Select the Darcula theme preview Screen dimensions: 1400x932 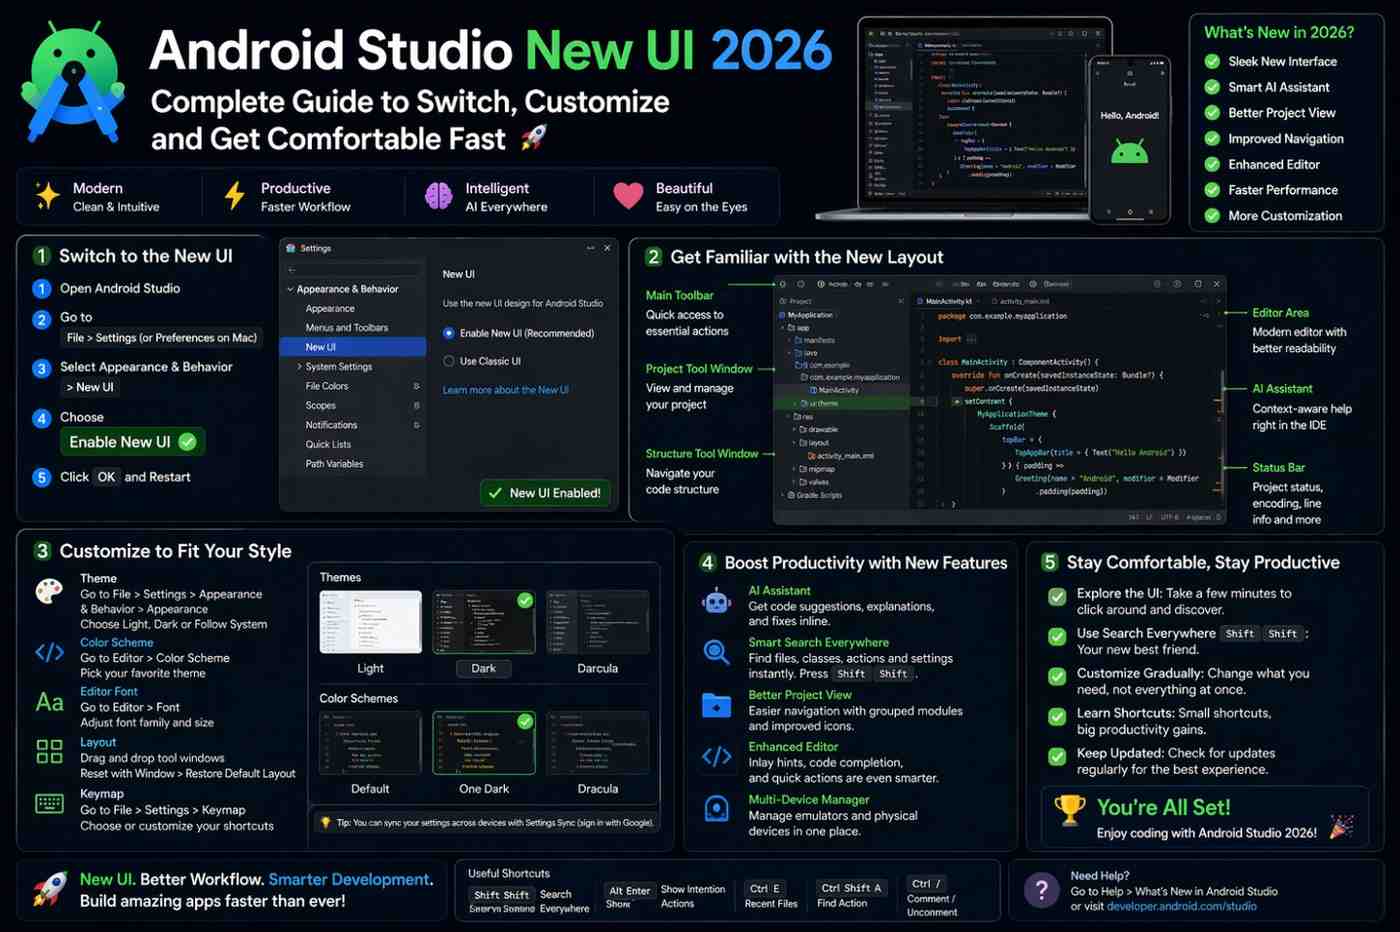tap(597, 622)
